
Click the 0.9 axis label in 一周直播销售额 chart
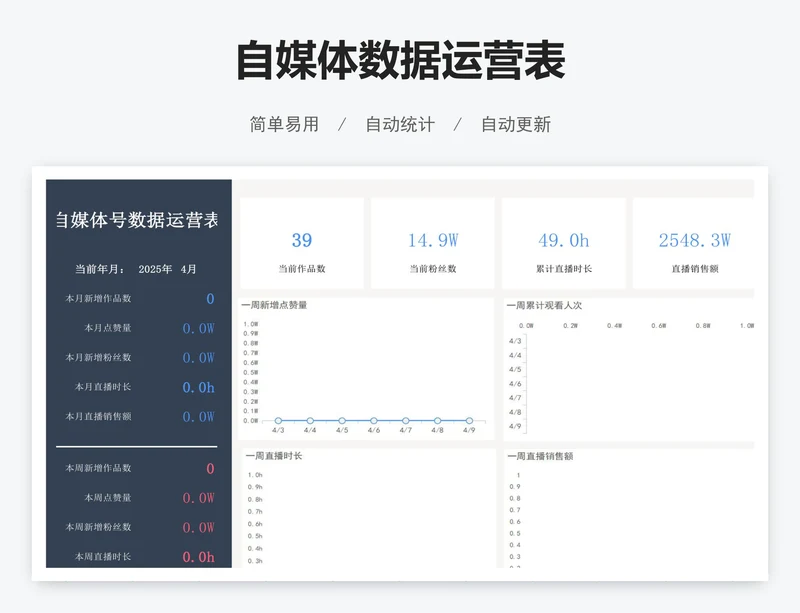(x=515, y=486)
